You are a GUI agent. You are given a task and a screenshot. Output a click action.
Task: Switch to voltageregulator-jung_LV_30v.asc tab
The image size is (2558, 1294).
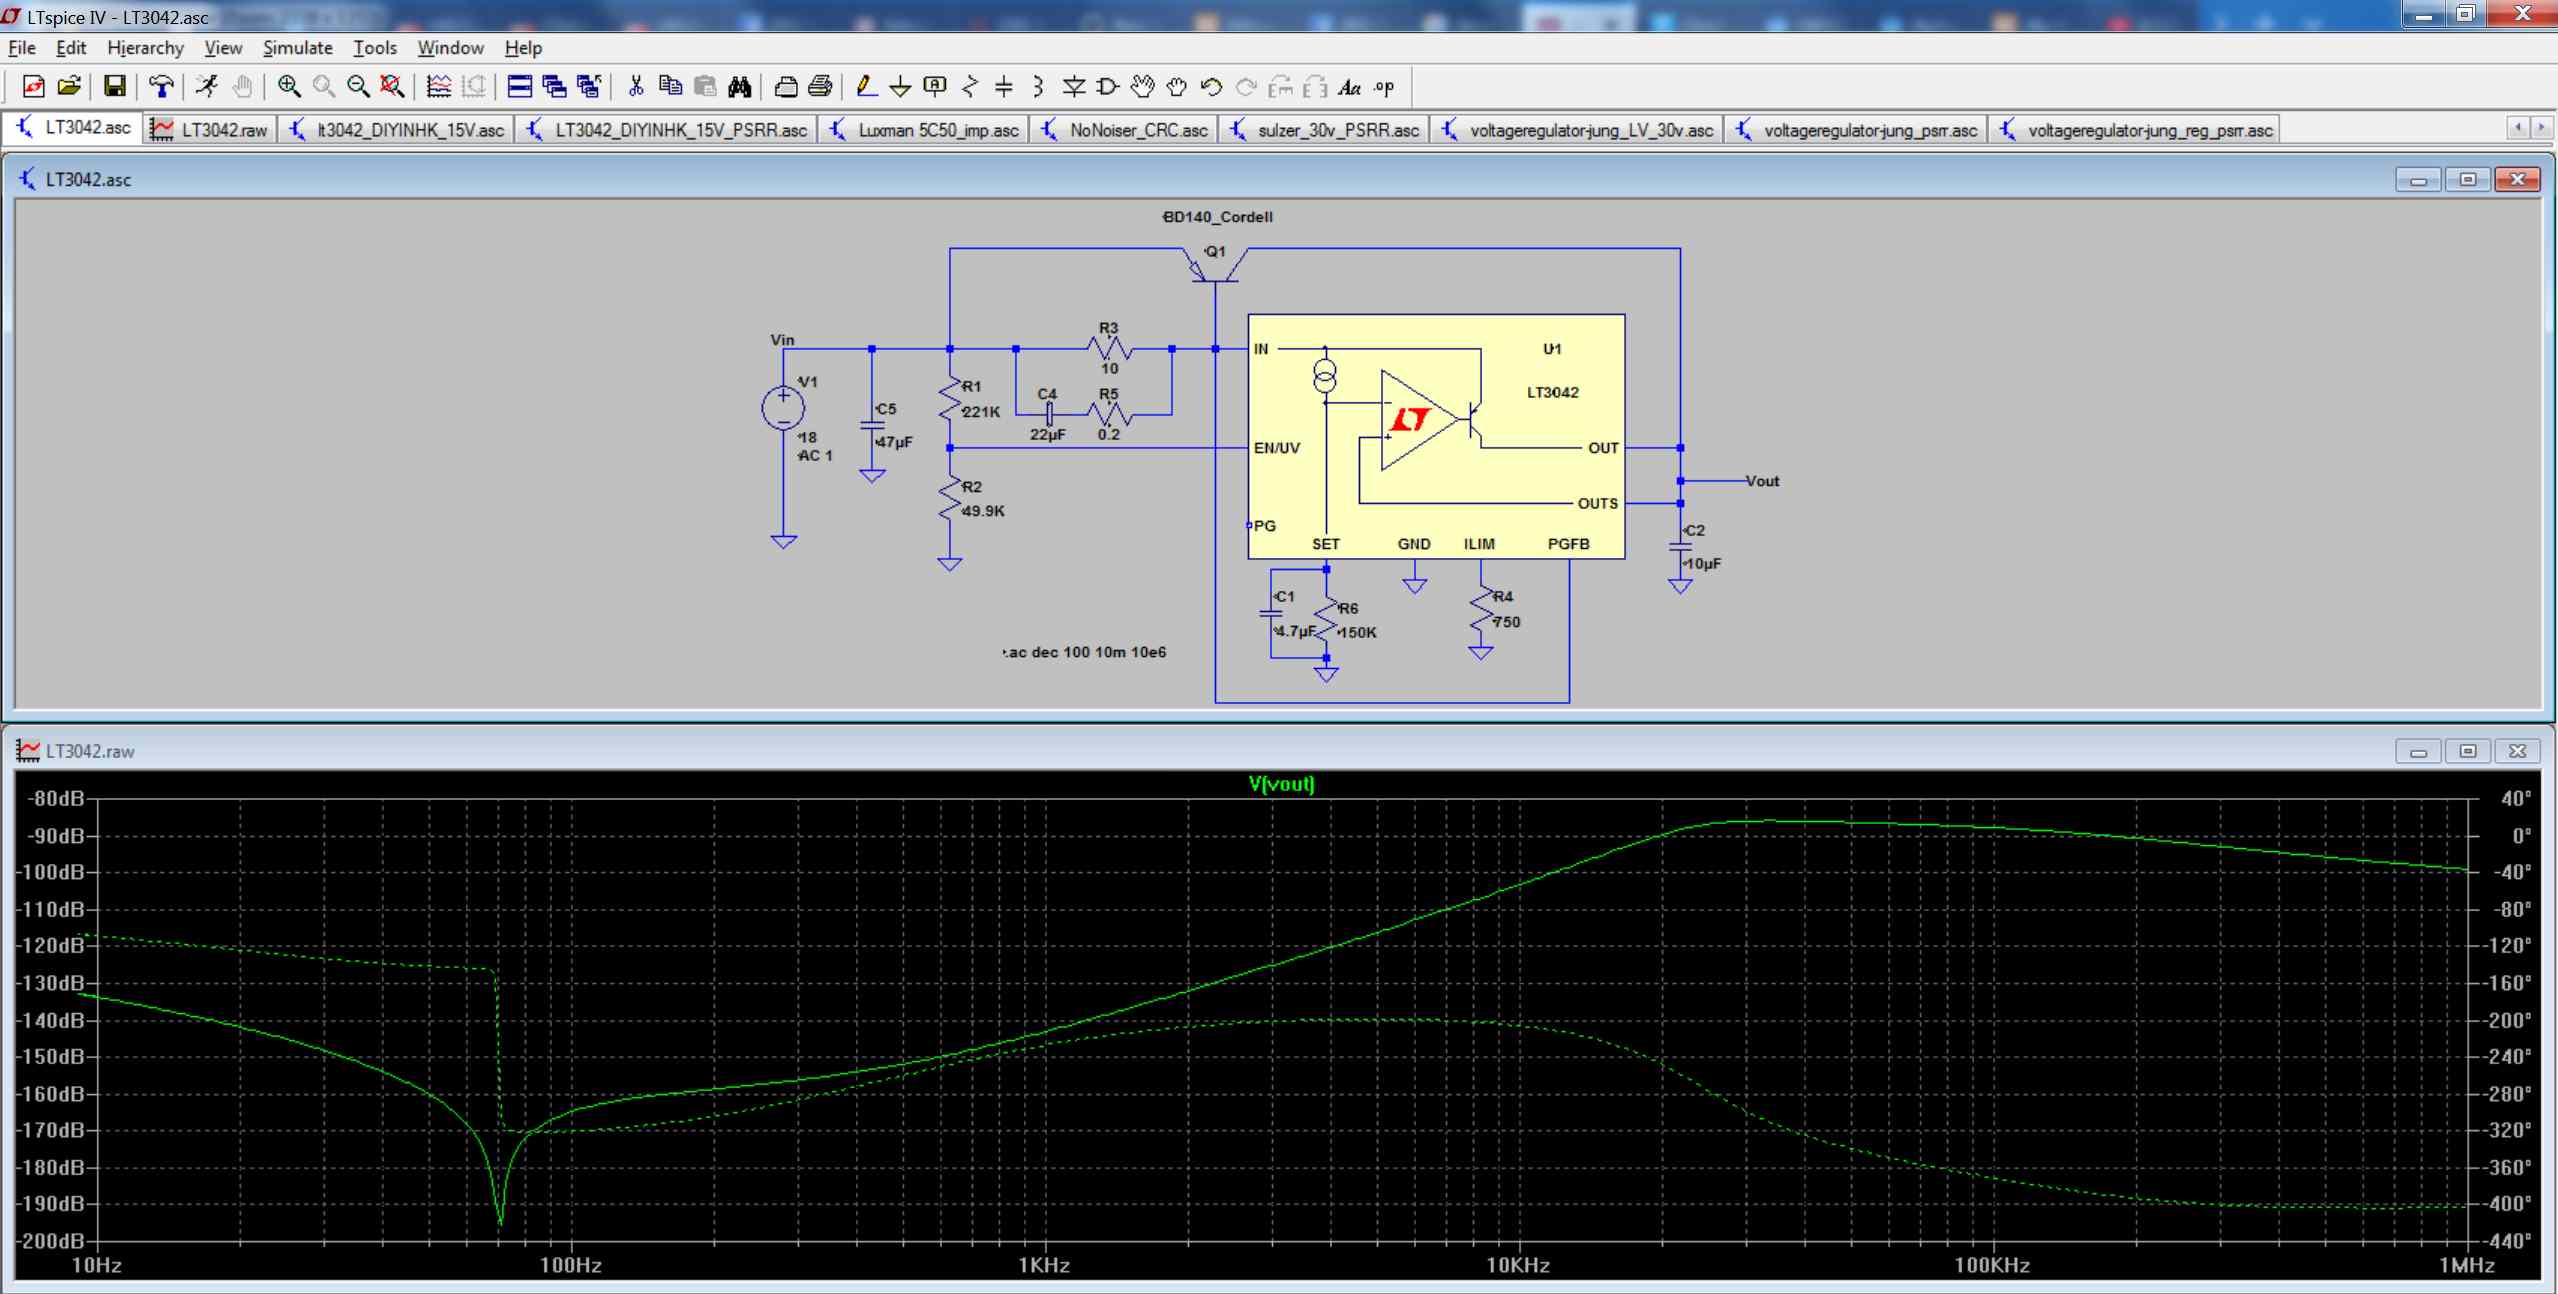click(1577, 130)
